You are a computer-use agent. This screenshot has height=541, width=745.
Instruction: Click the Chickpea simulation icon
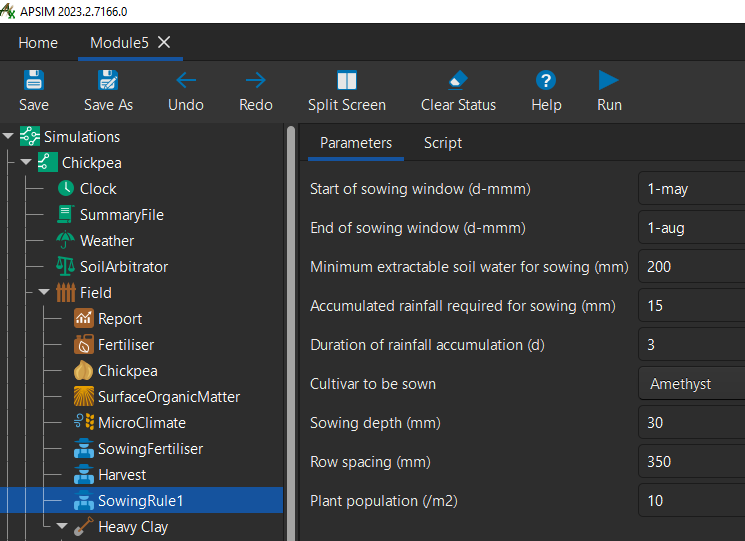[x=48, y=162]
